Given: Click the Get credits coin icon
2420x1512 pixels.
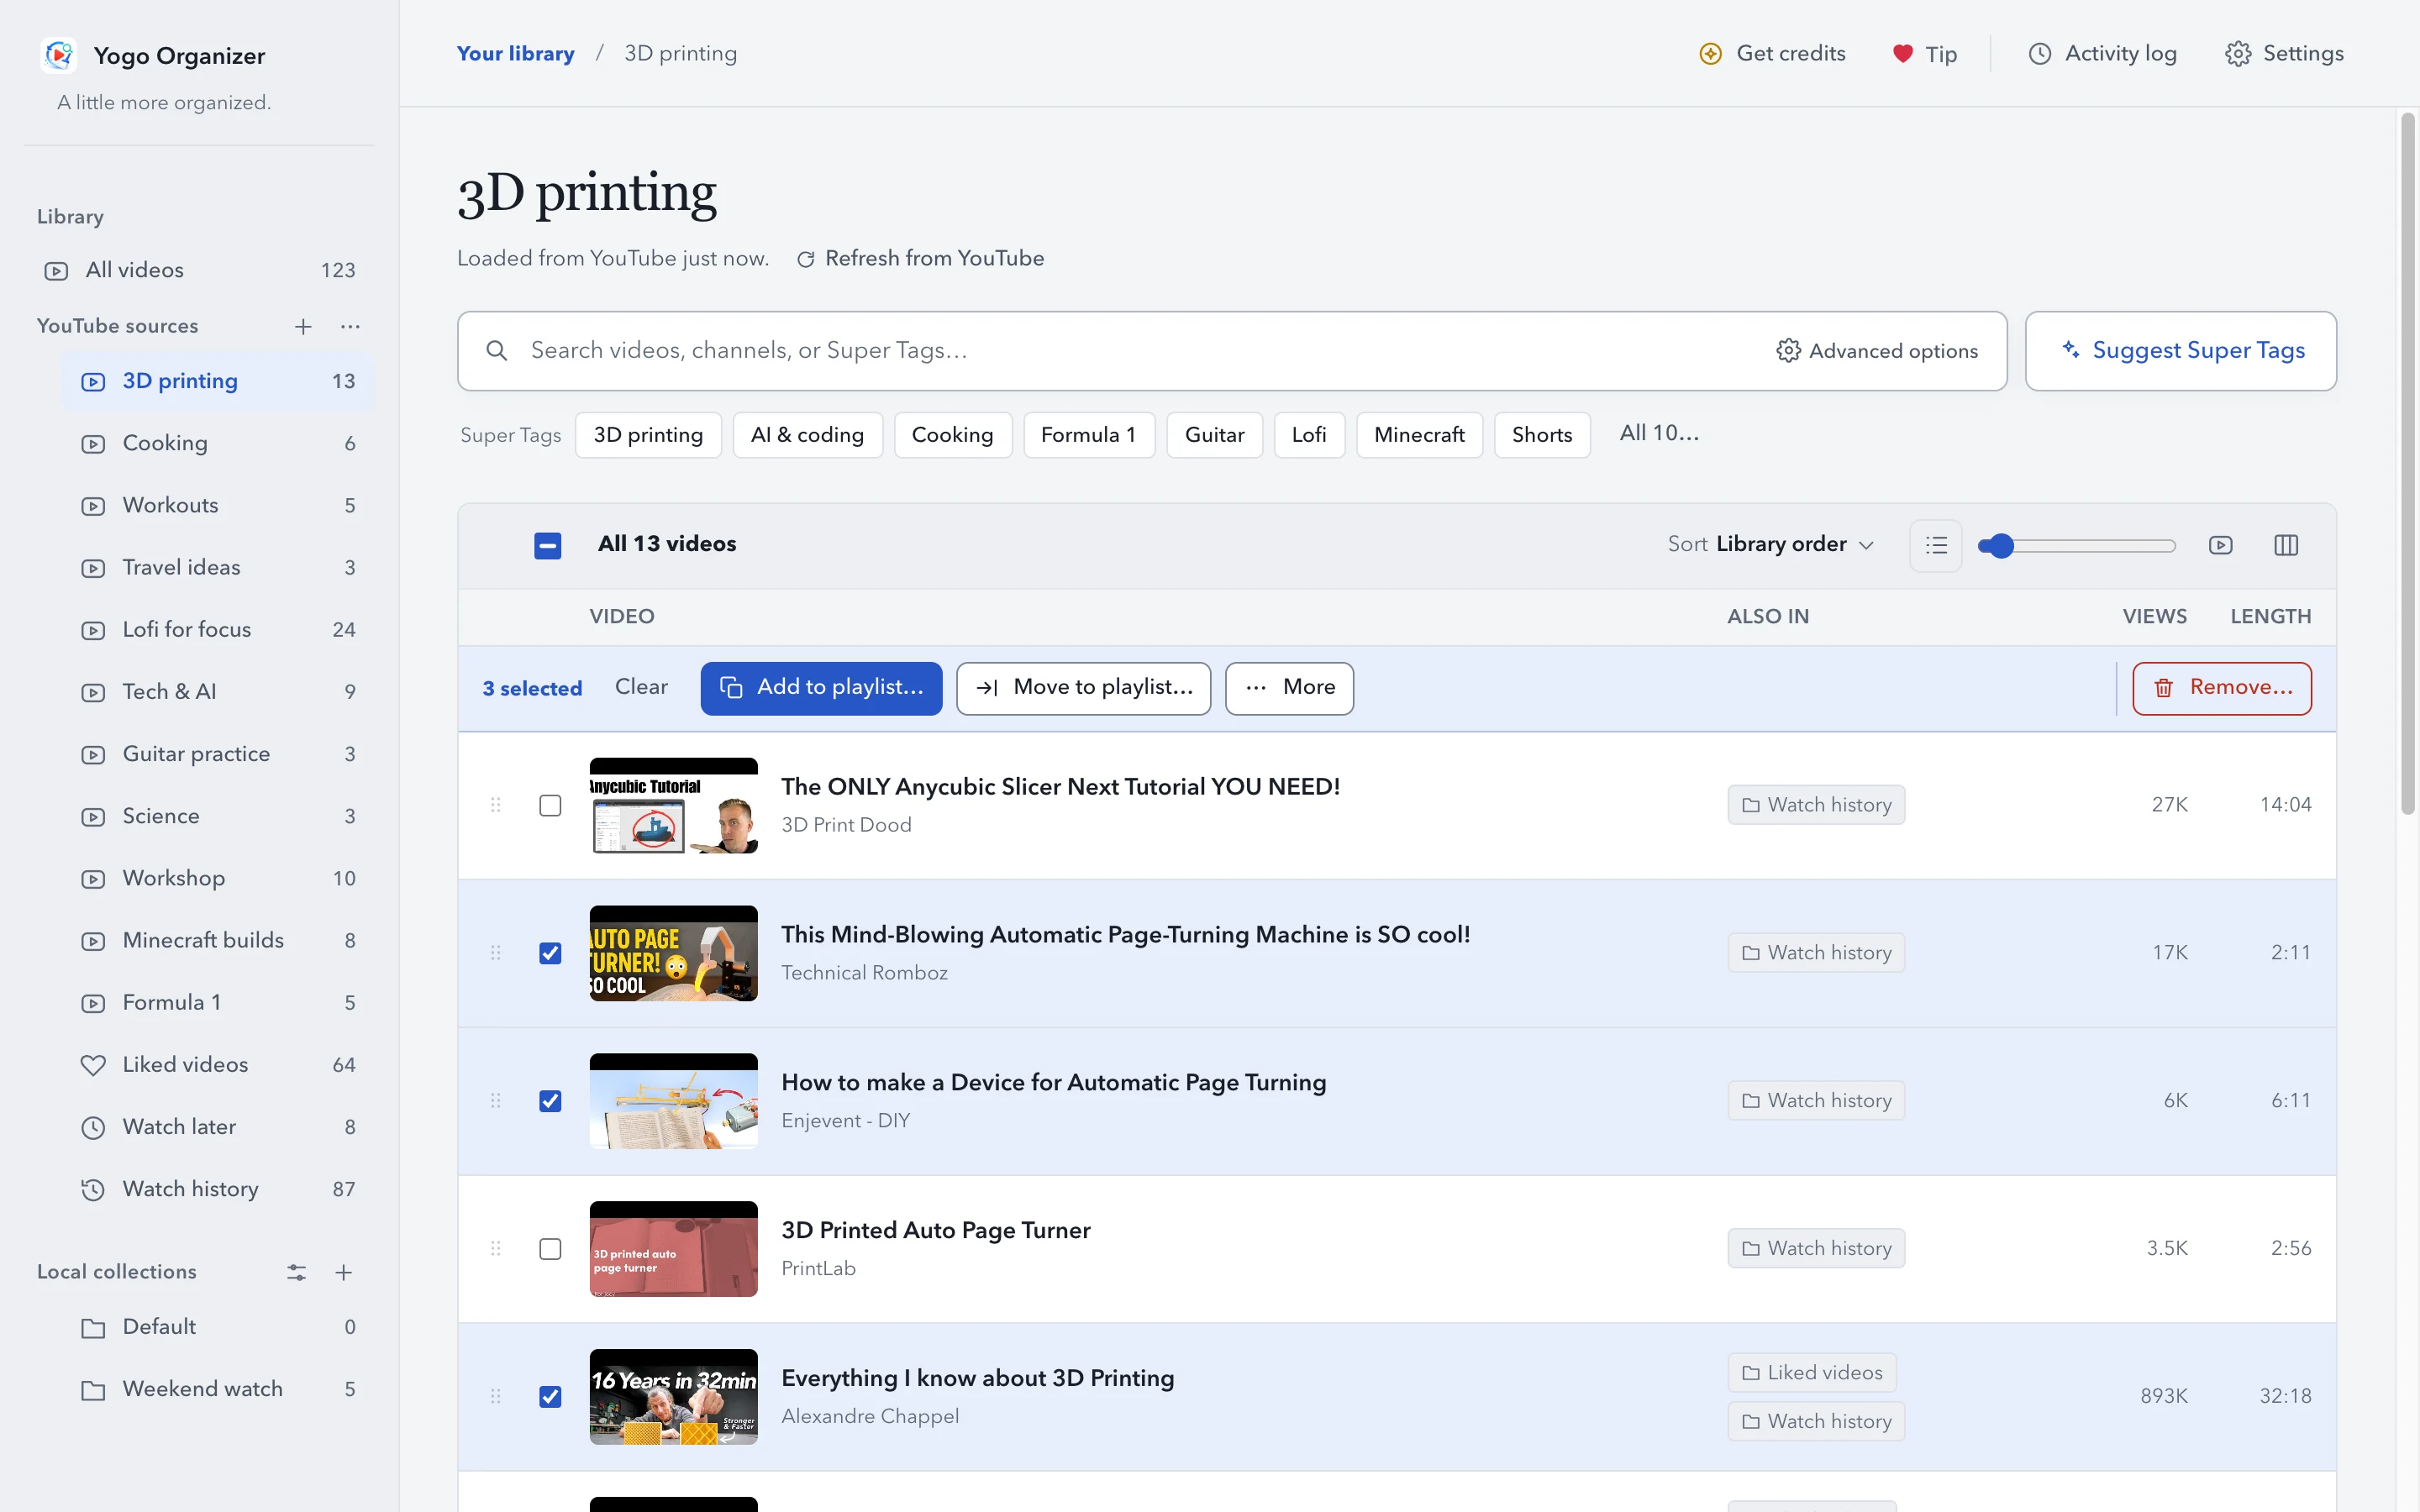Looking at the screenshot, I should click(1711, 54).
